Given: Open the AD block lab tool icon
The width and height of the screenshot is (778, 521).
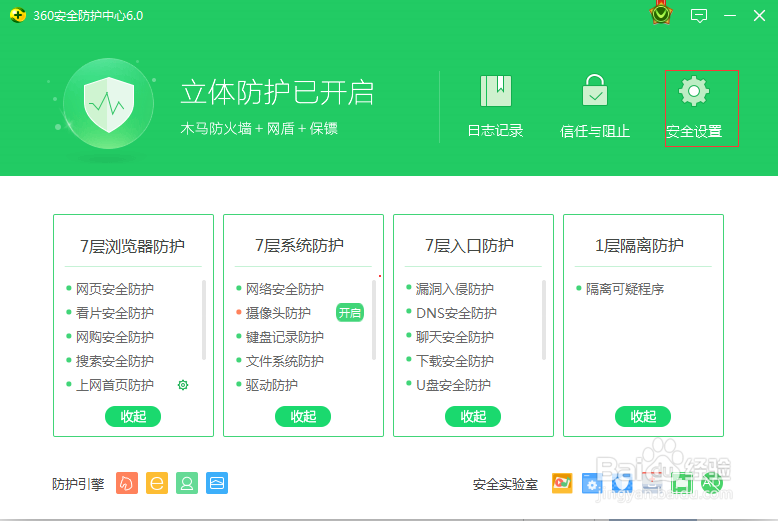Looking at the screenshot, I should [x=712, y=483].
